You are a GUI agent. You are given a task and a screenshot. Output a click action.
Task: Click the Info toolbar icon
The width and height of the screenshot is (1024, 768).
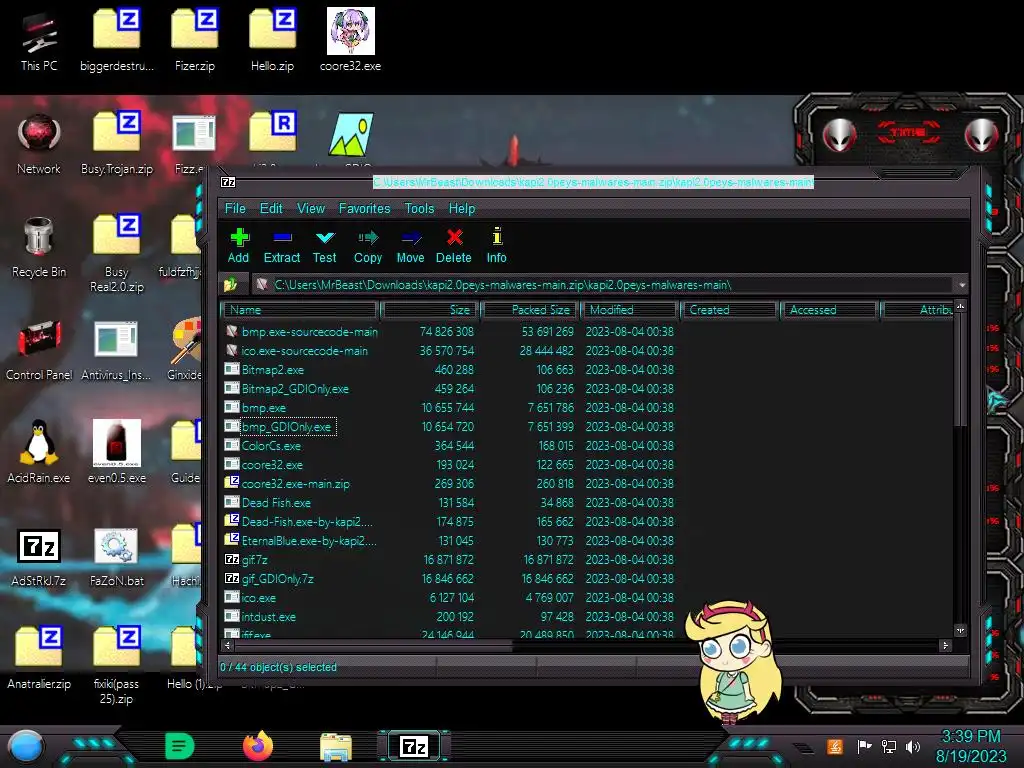pos(496,246)
